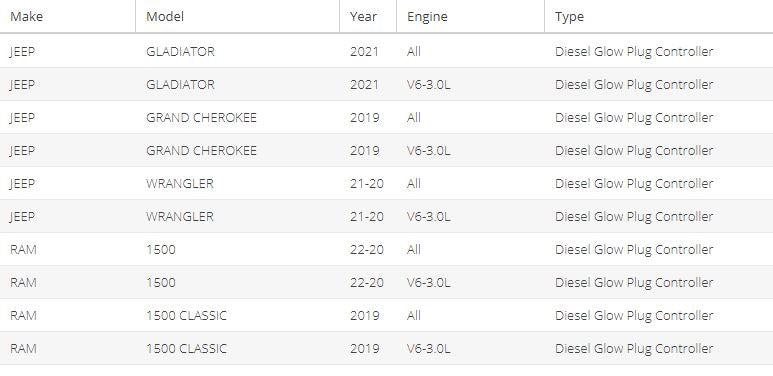Select the Type column header

point(569,17)
